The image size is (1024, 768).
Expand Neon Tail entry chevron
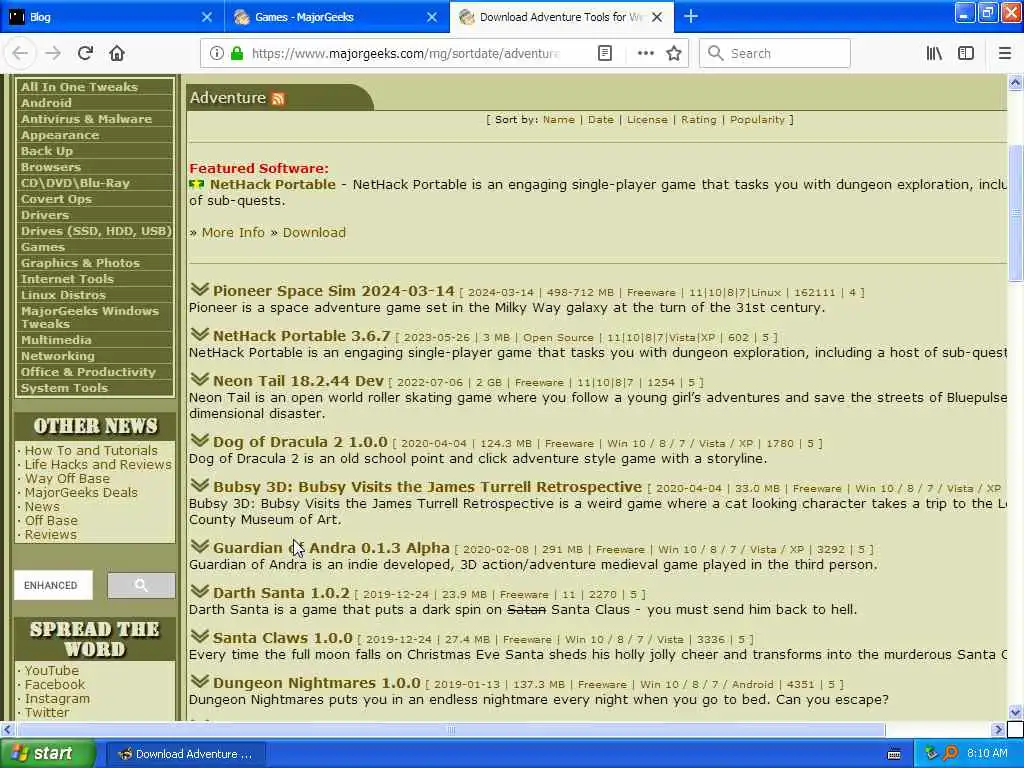(200, 379)
